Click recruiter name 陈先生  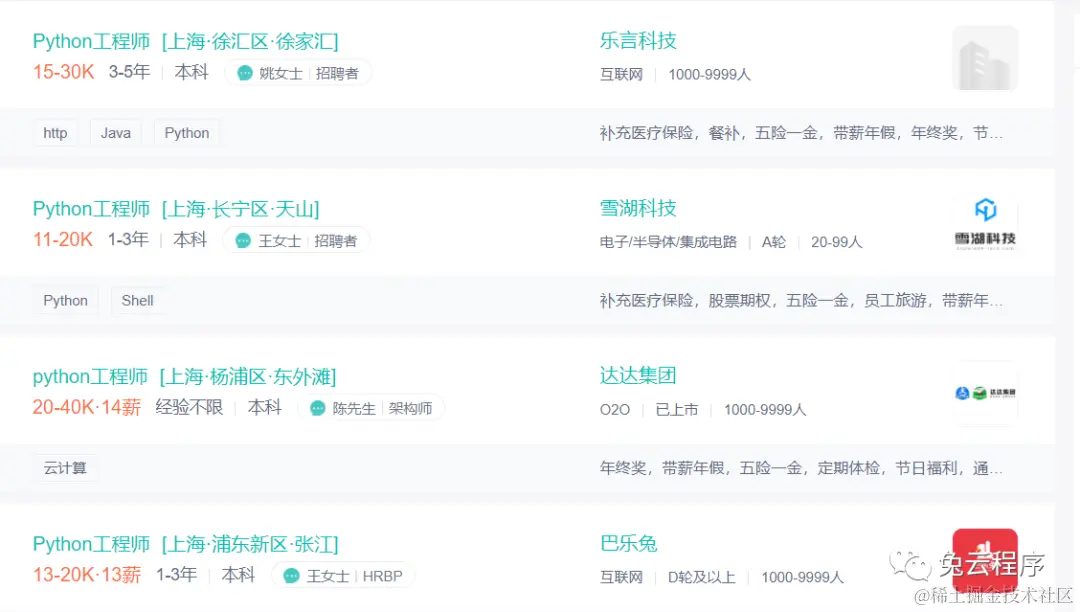(x=354, y=408)
